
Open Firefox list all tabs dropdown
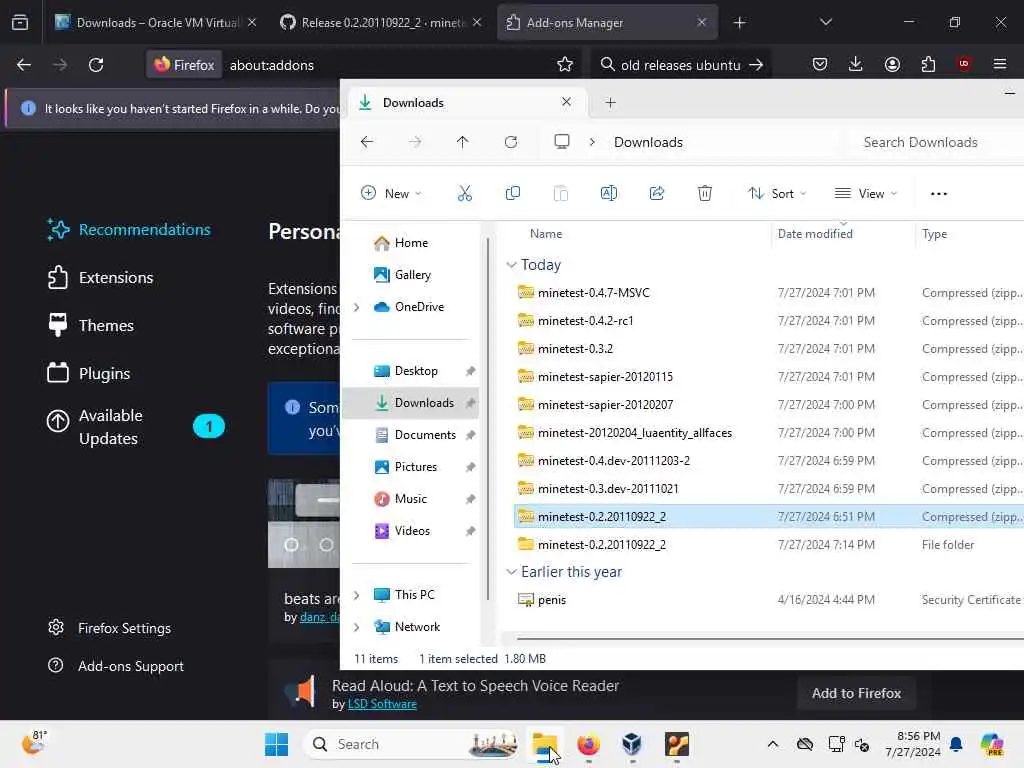825,22
